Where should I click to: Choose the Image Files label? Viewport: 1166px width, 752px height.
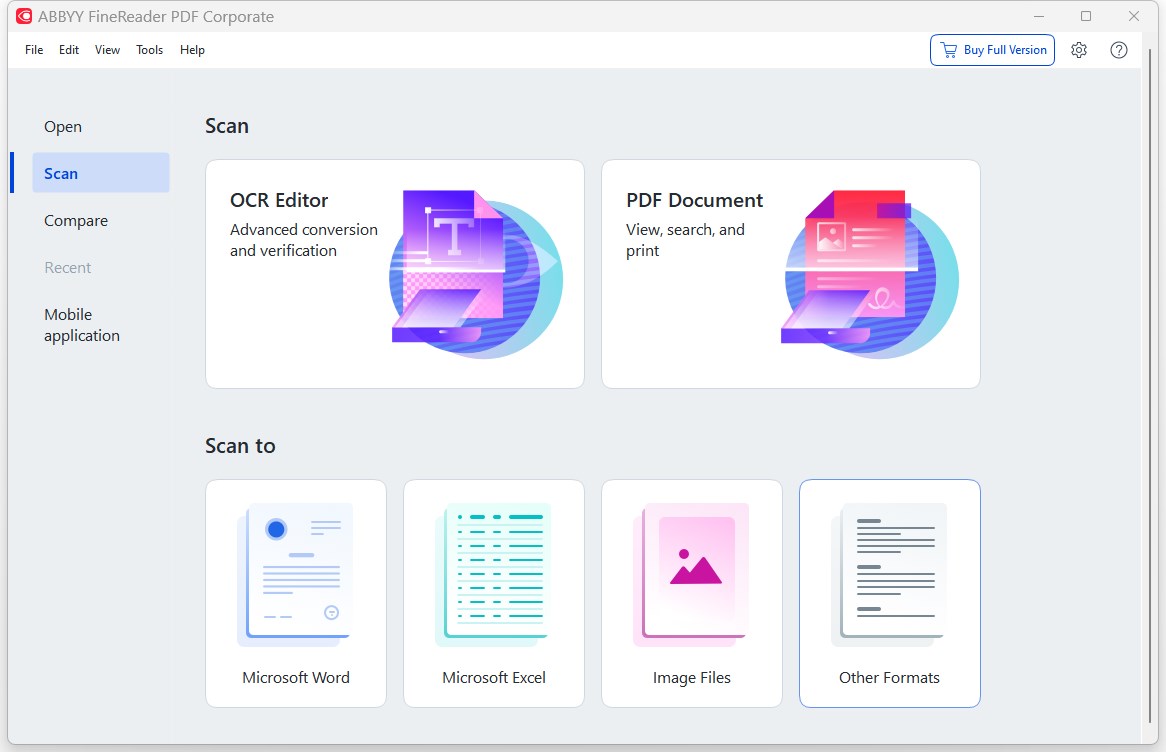pos(692,678)
